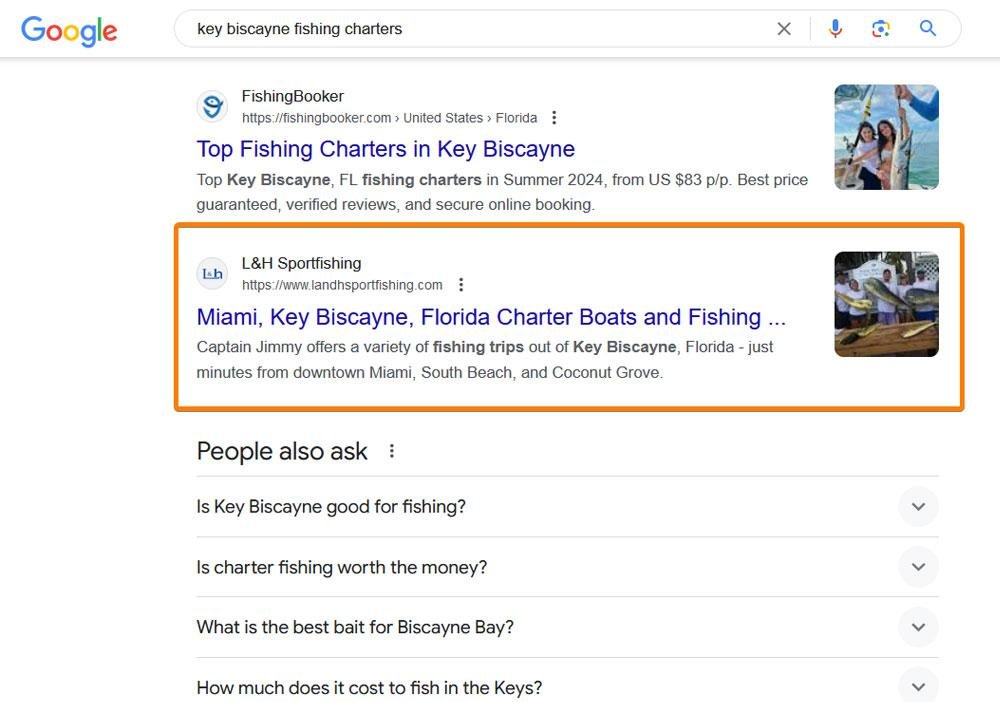Click the FishingBooker result thumbnail image
This screenshot has width=1000, height=702.
pyautogui.click(x=886, y=137)
